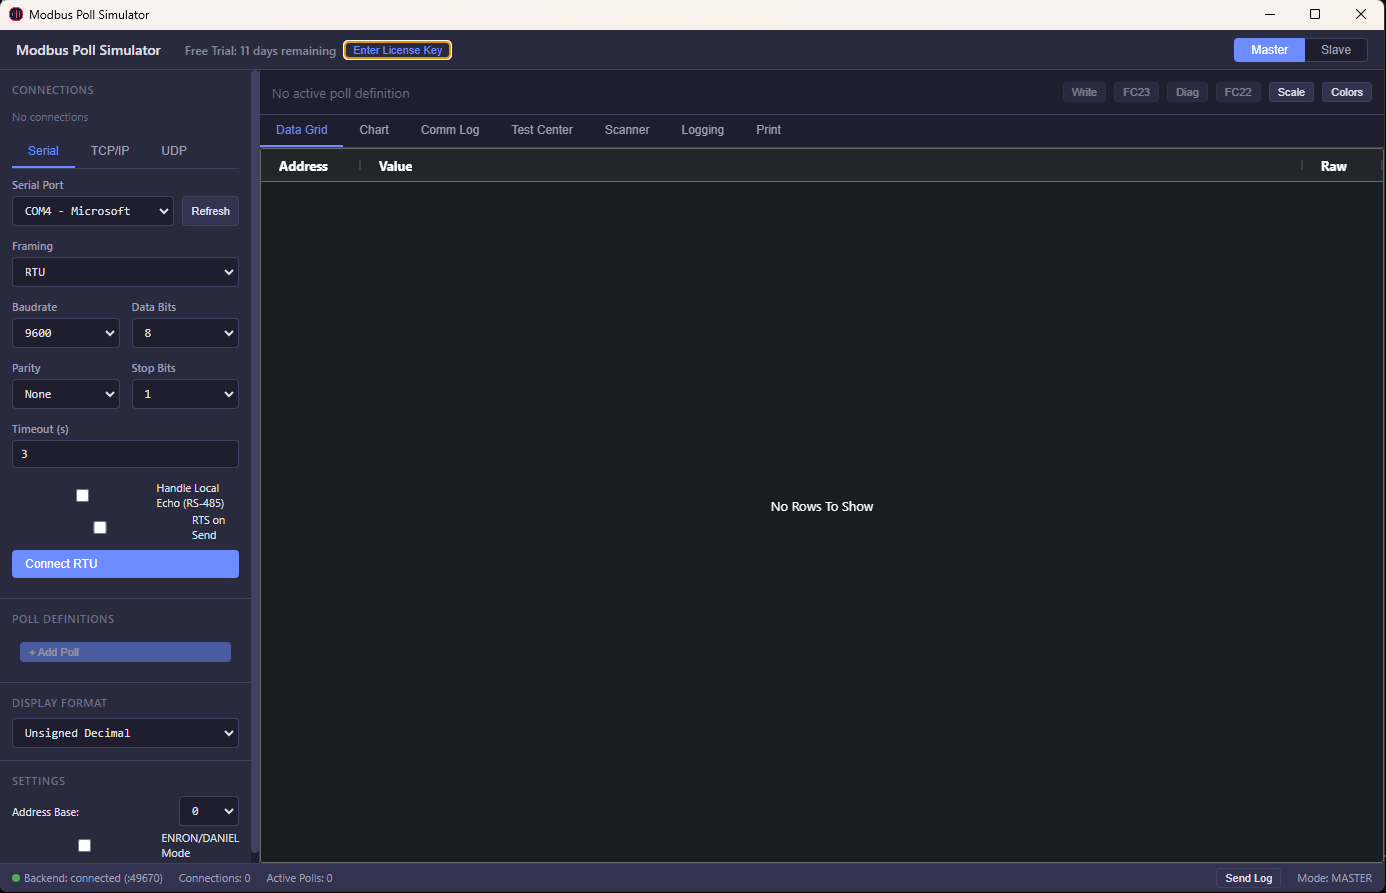Select the FC23 toolbar function
Screen dimensions: 1386x893
tap(1136, 91)
